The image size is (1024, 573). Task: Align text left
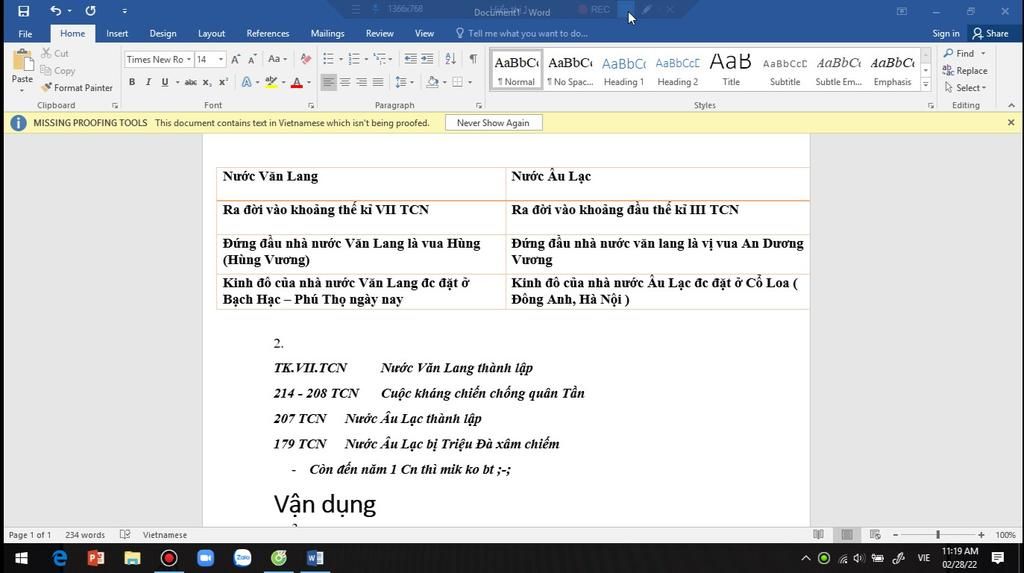[x=328, y=82]
